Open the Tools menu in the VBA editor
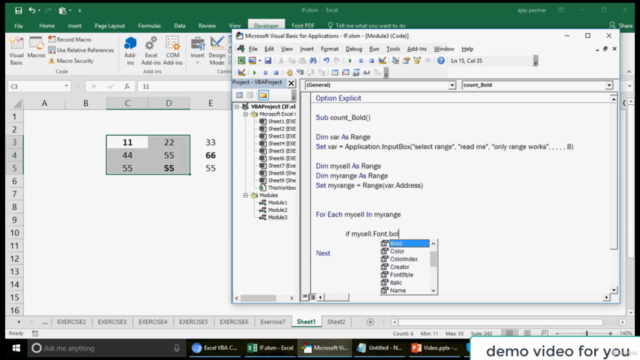 click(x=393, y=49)
